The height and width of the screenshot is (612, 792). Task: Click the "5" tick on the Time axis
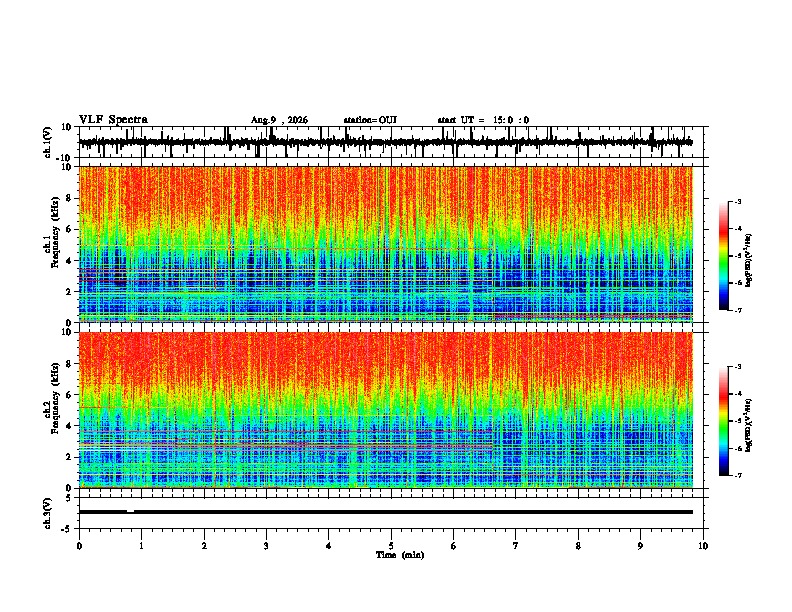[391, 546]
